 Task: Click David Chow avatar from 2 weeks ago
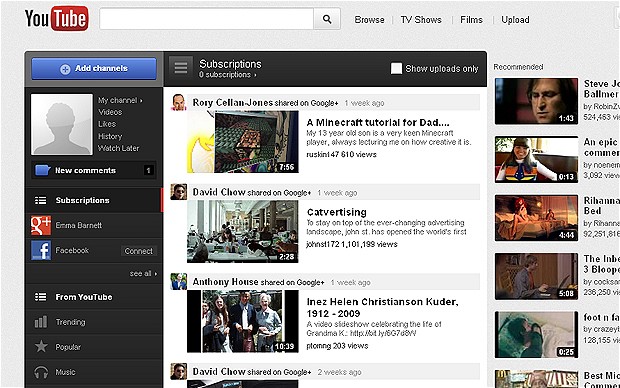(x=179, y=371)
